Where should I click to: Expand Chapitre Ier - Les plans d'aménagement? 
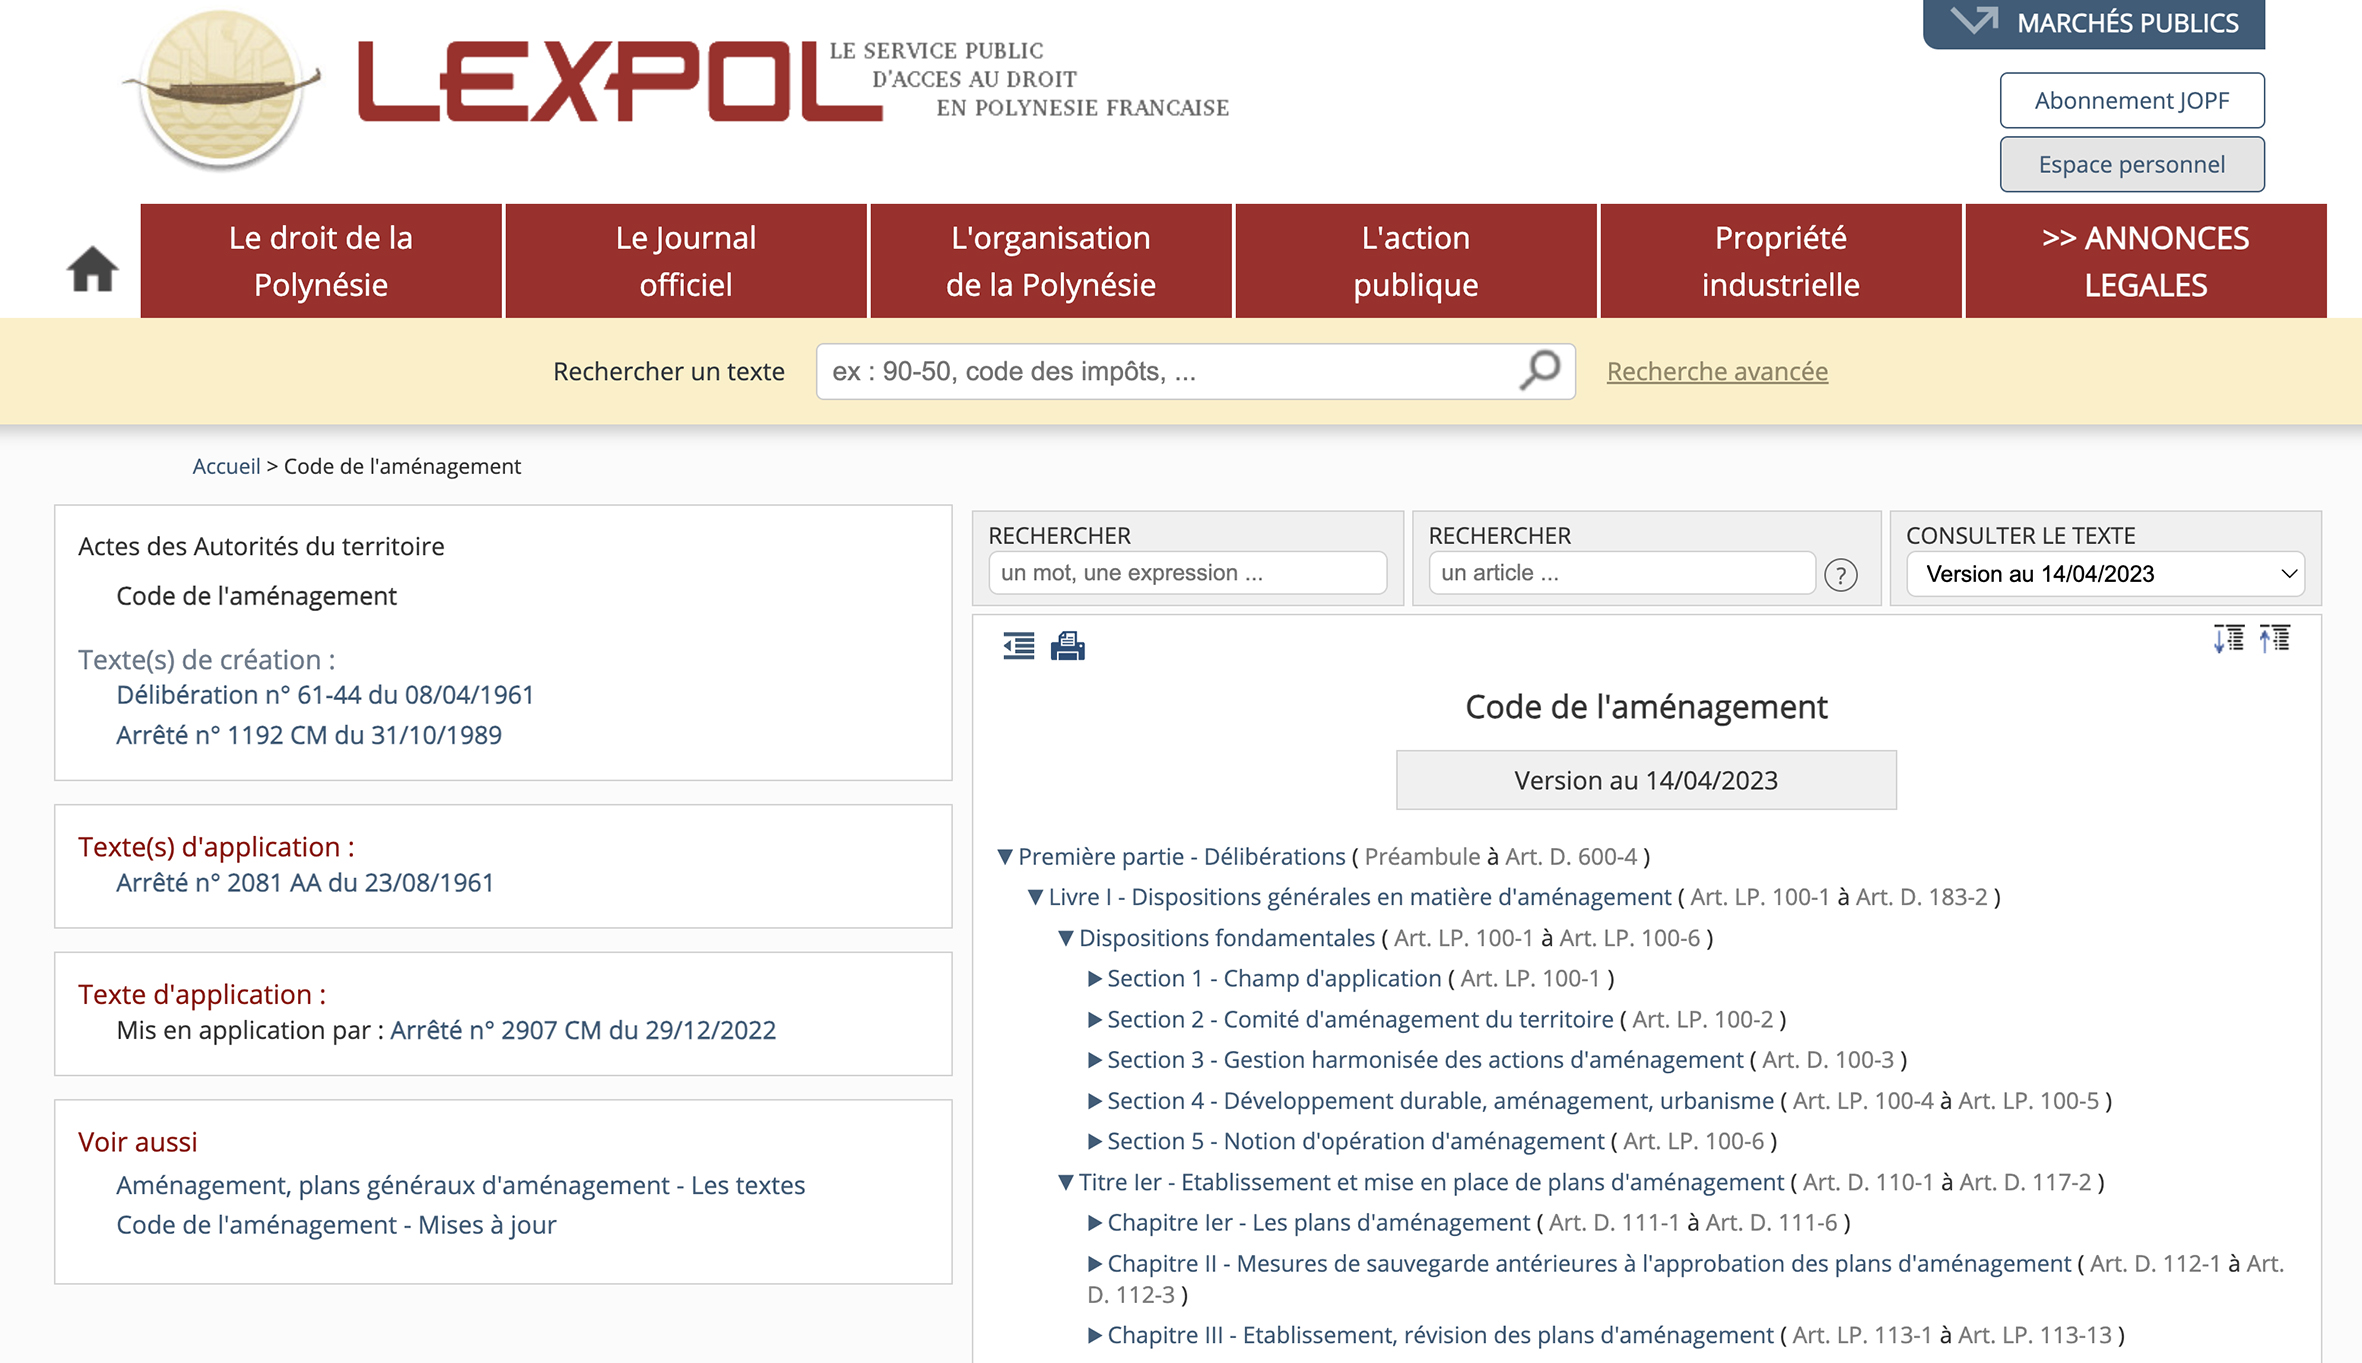tap(1094, 1223)
